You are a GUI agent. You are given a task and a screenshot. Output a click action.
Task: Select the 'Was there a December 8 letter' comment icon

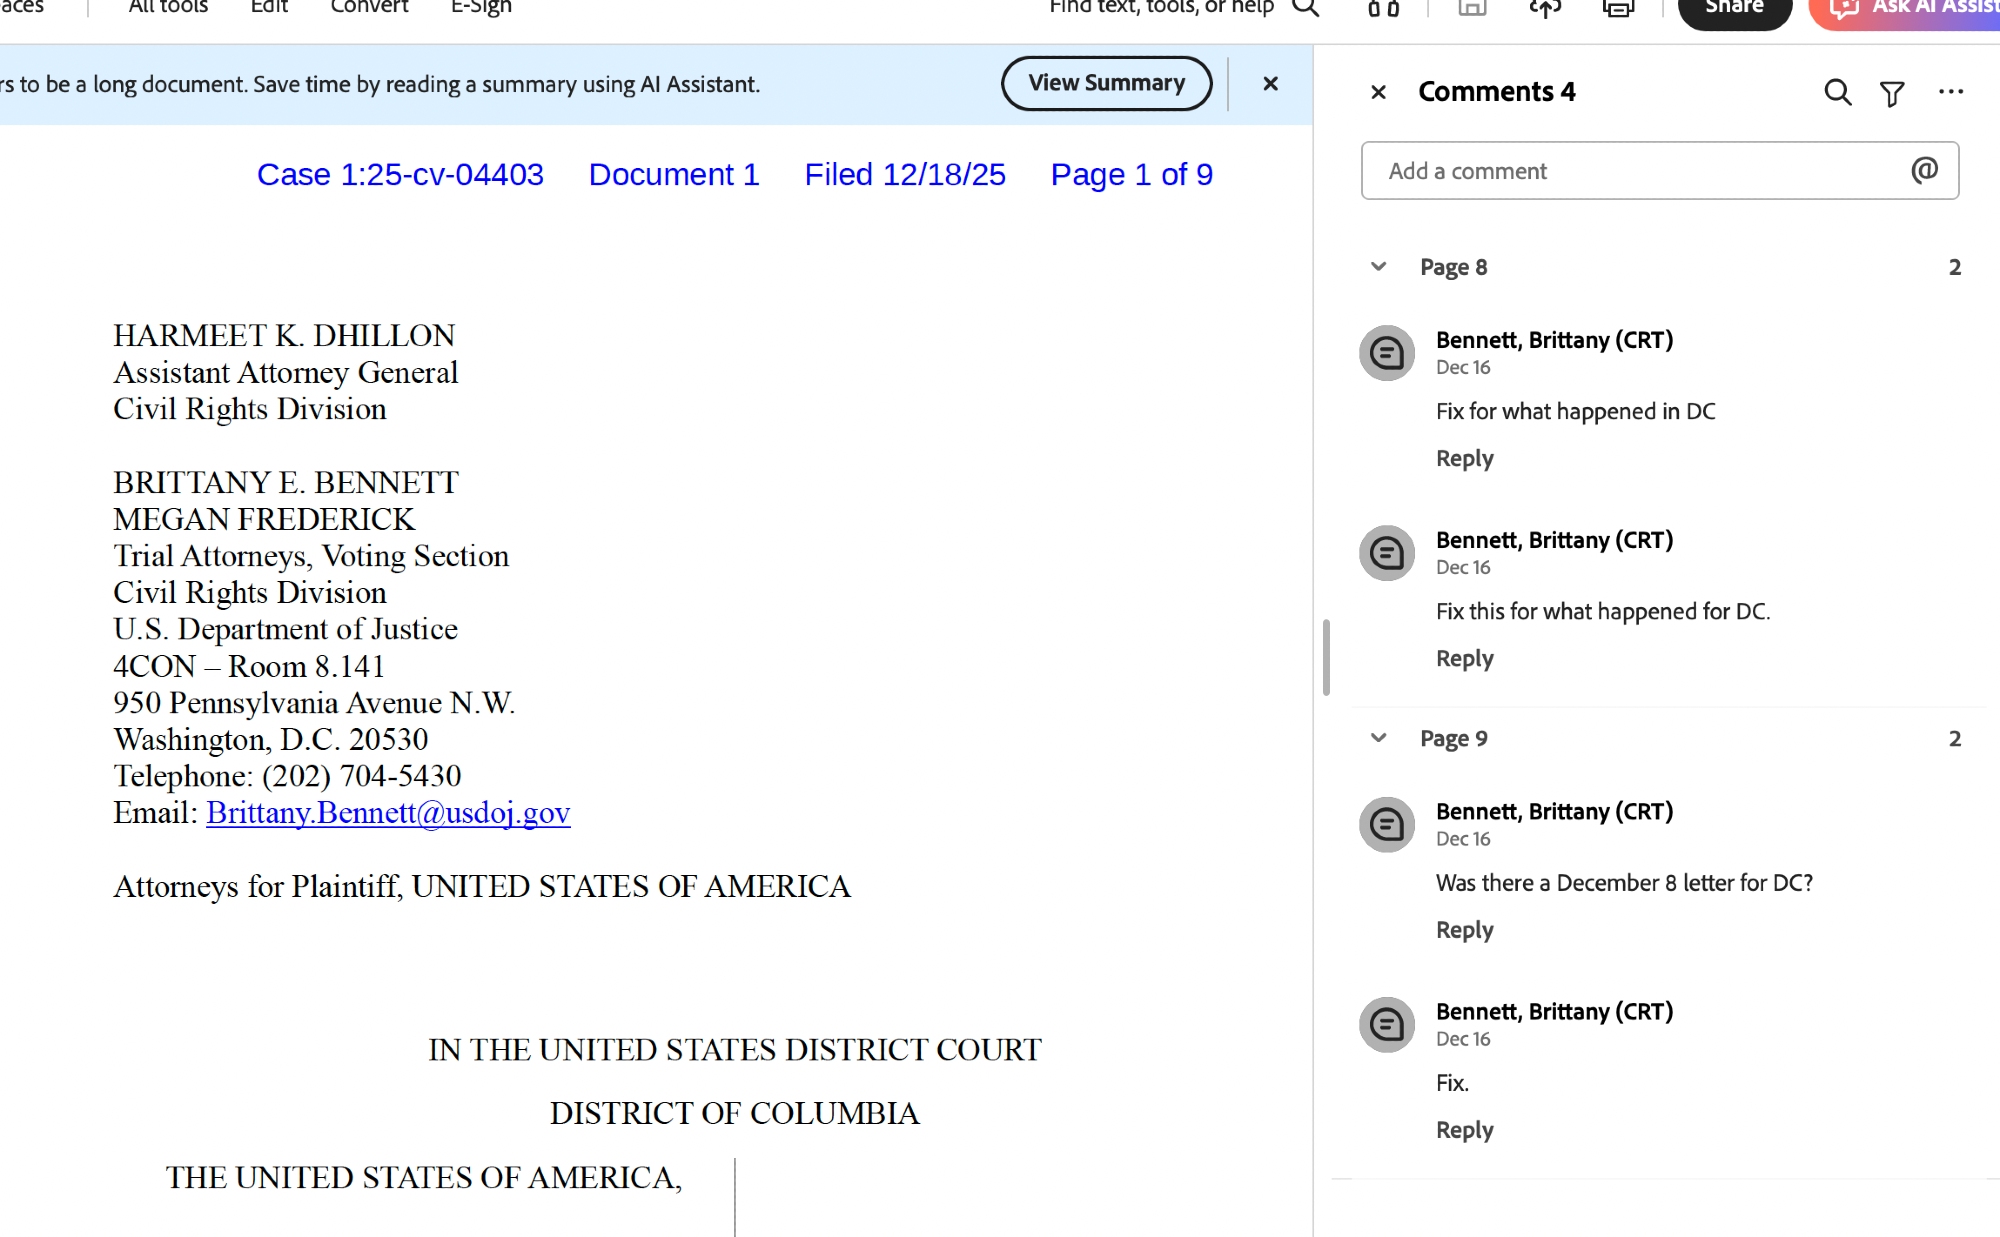click(x=1387, y=825)
